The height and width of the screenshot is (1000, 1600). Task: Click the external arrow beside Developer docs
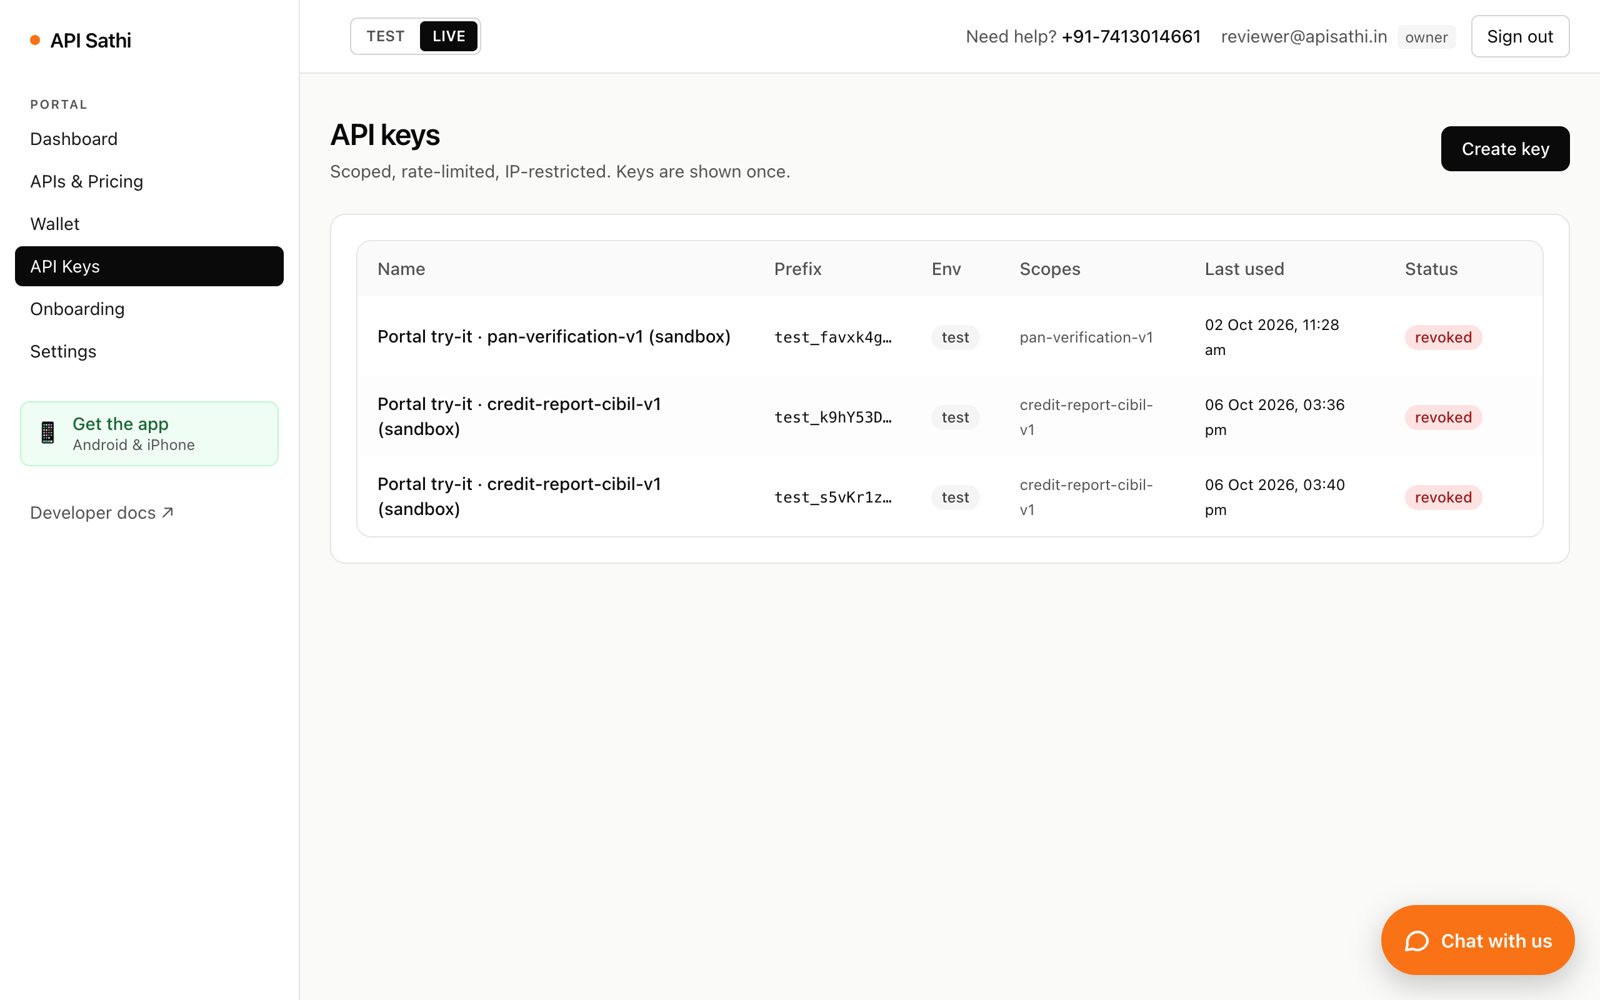(168, 512)
